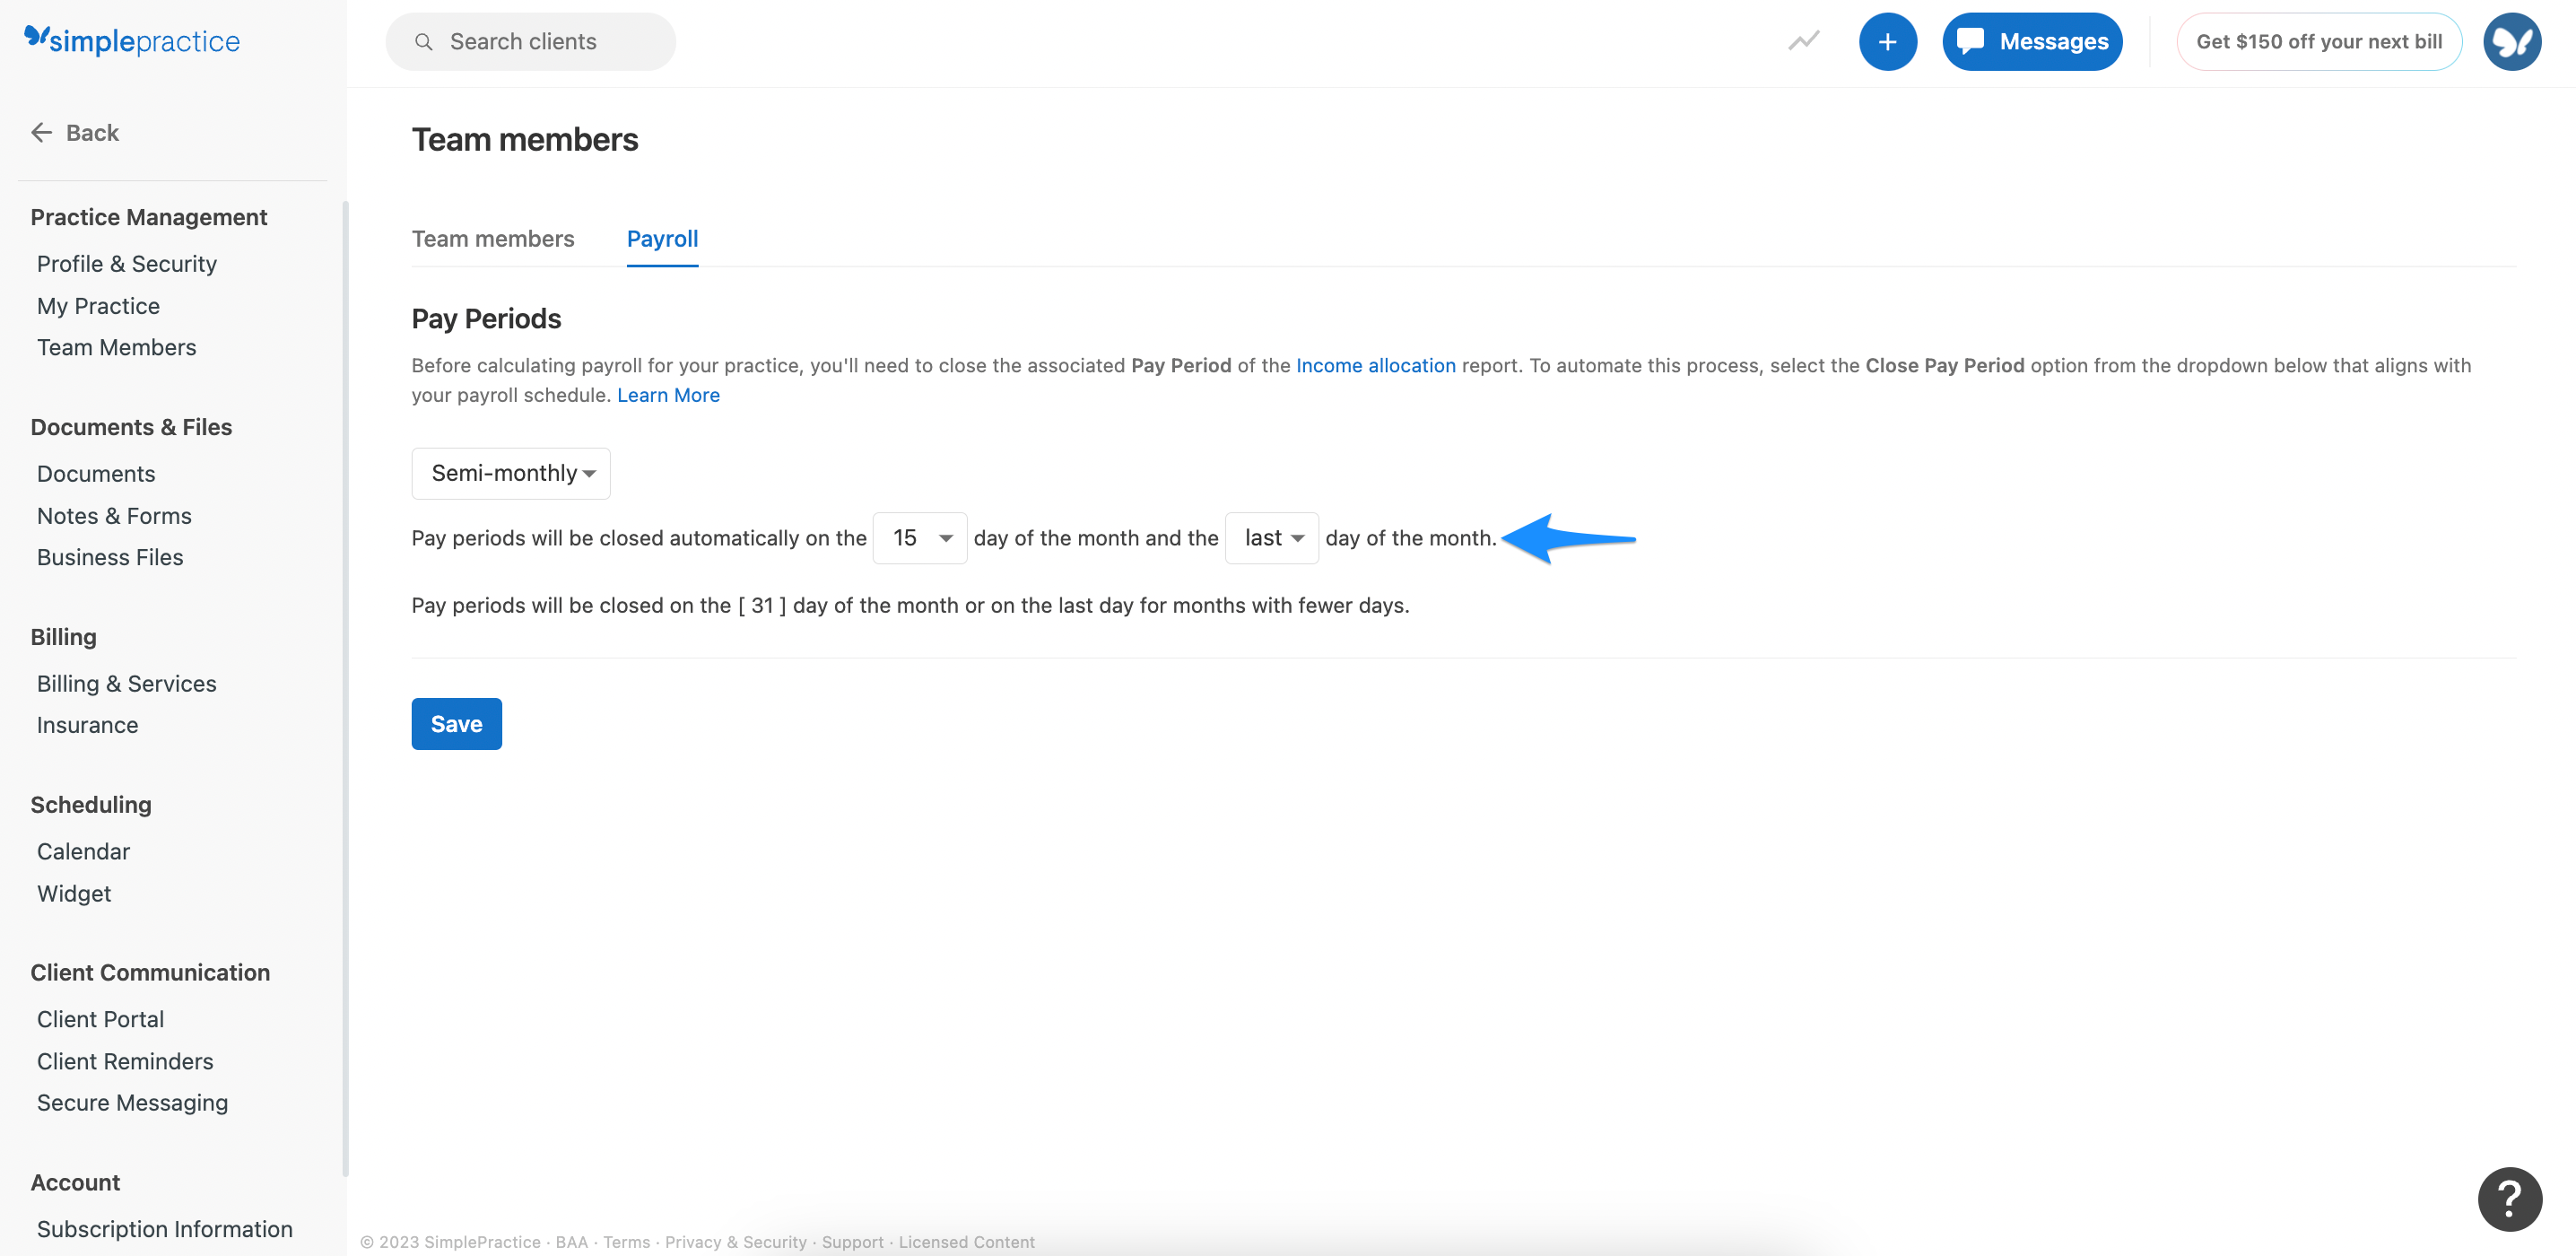Image resolution: width=2576 pixels, height=1256 pixels.
Task: Click Learn More about pay periods
Action: click(x=668, y=395)
